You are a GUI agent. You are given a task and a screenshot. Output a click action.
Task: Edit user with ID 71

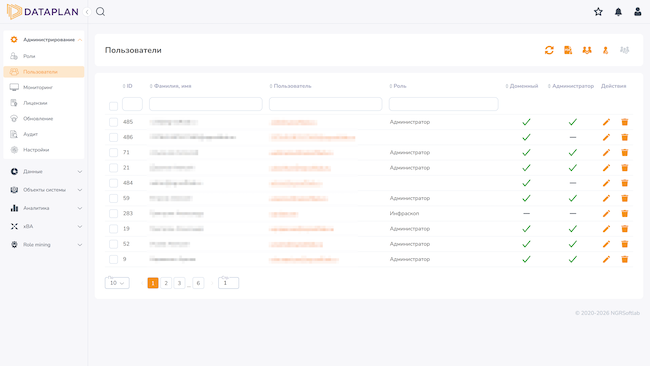606,153
